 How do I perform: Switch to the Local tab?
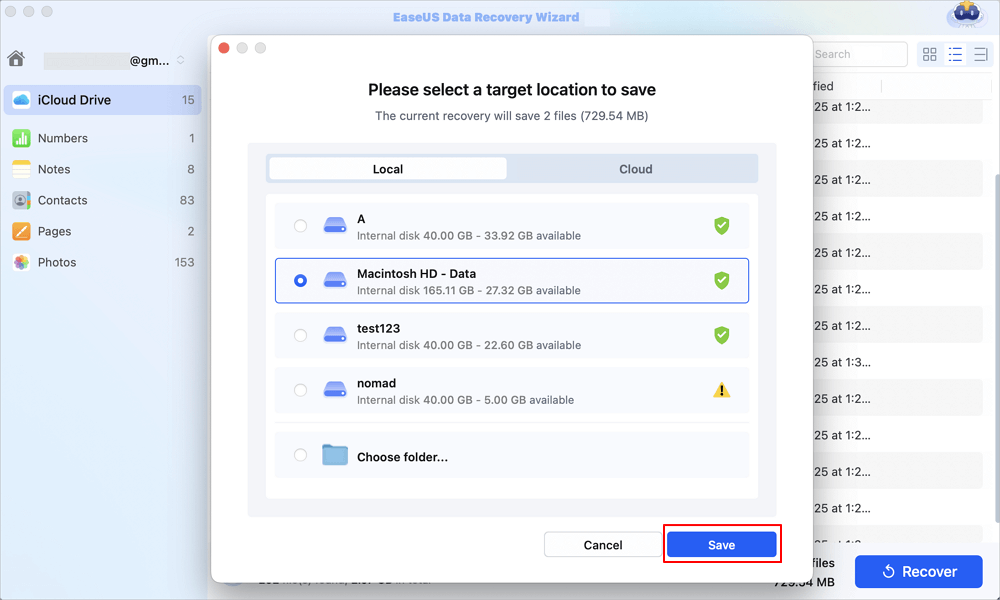coord(388,169)
